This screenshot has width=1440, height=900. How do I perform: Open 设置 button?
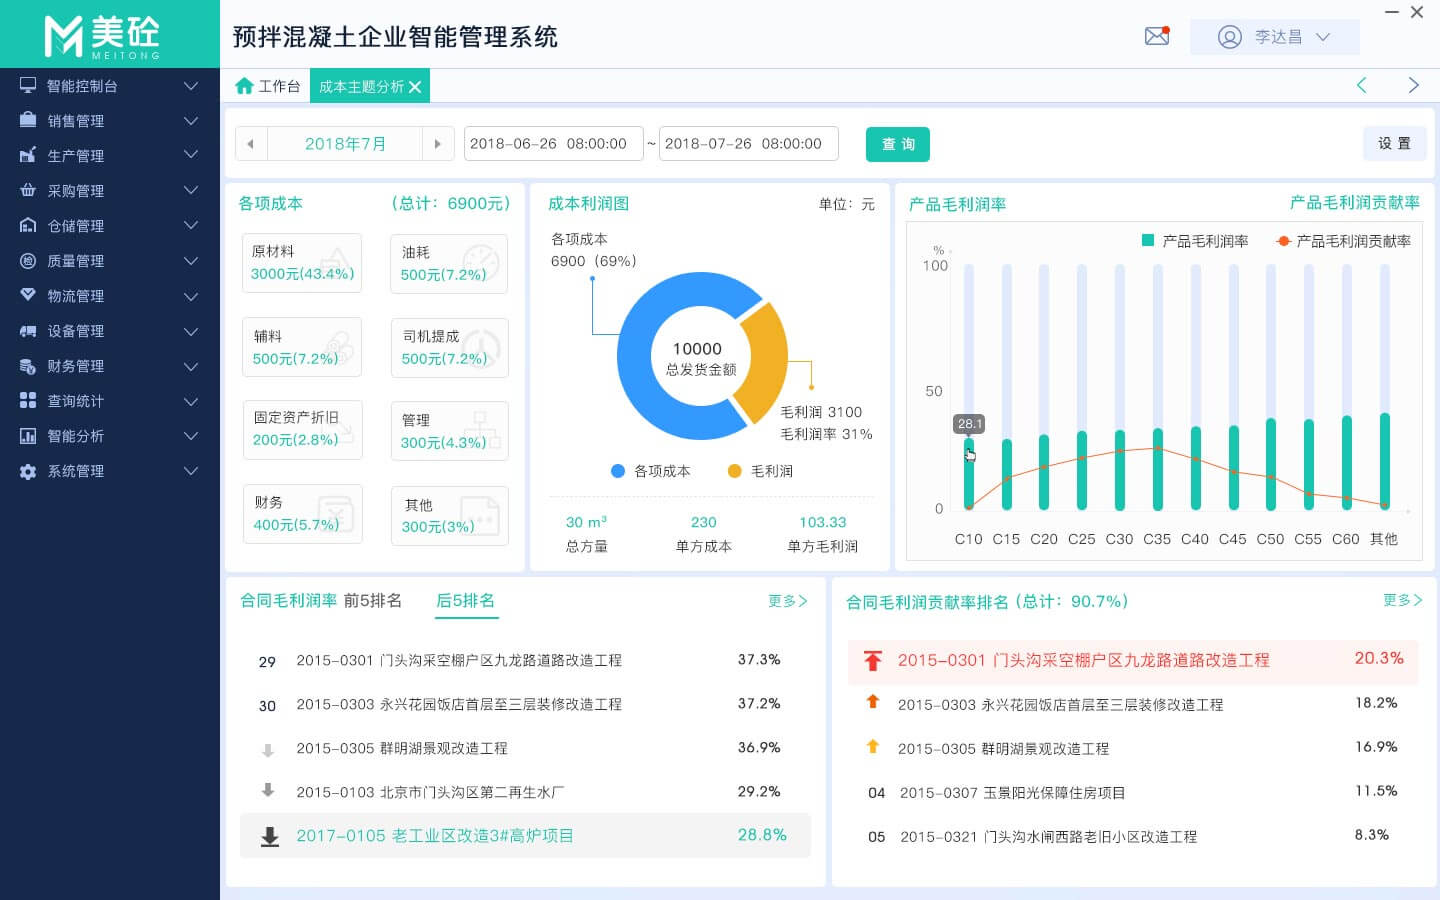click(x=1394, y=144)
